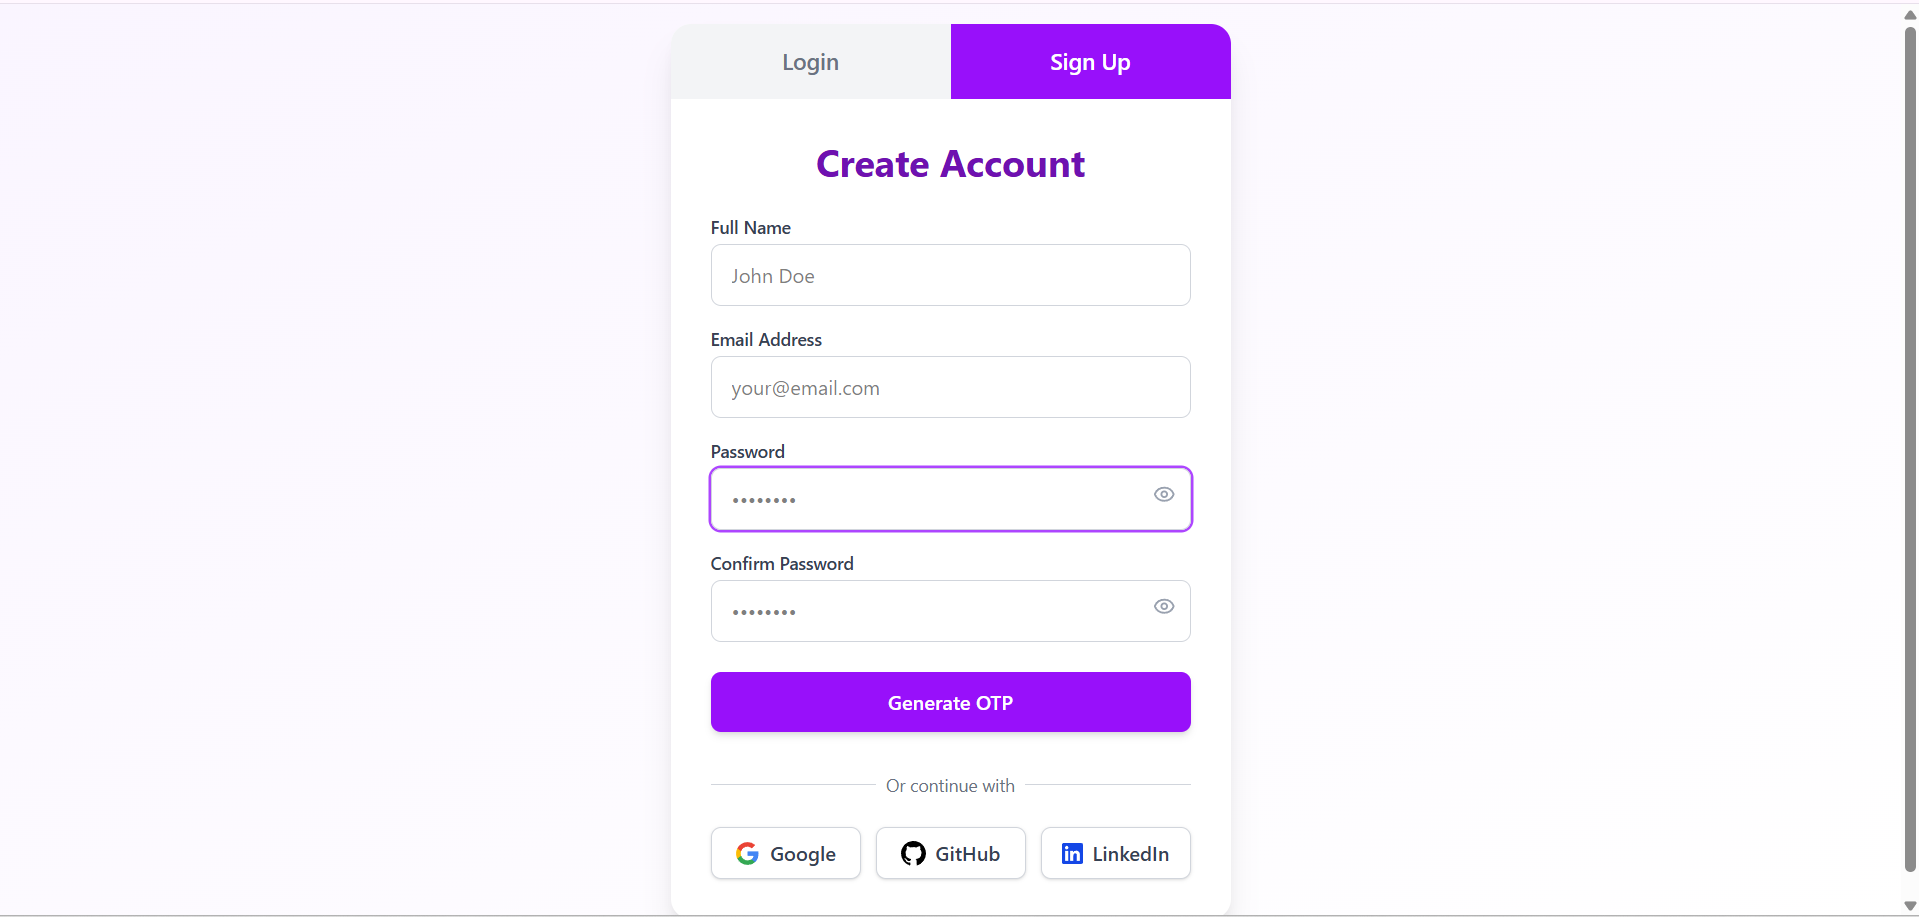
Task: Select the Sign Up tab
Action: pyautogui.click(x=1091, y=62)
